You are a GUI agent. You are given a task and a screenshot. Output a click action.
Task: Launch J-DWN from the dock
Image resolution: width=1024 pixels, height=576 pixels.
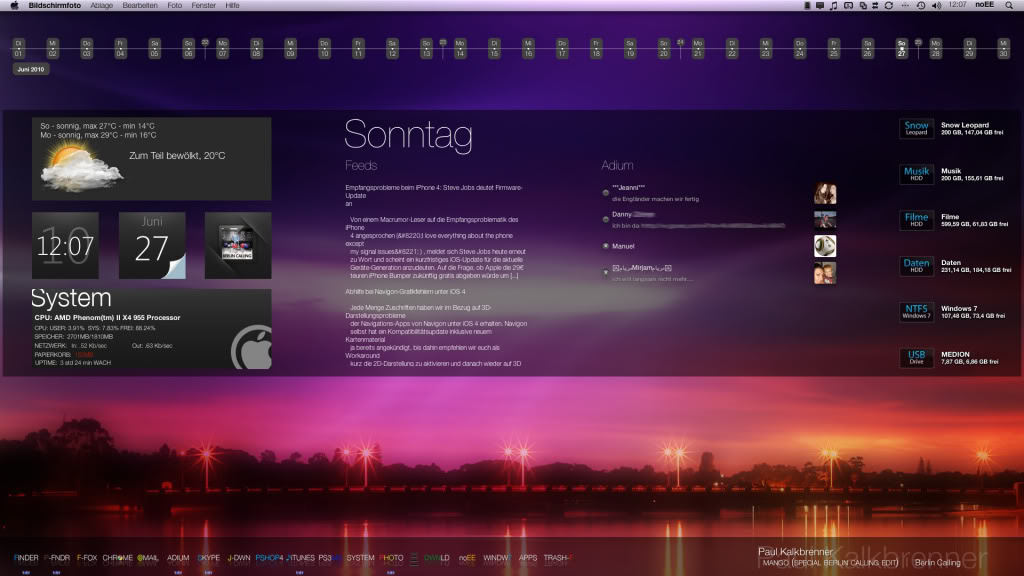(238, 558)
